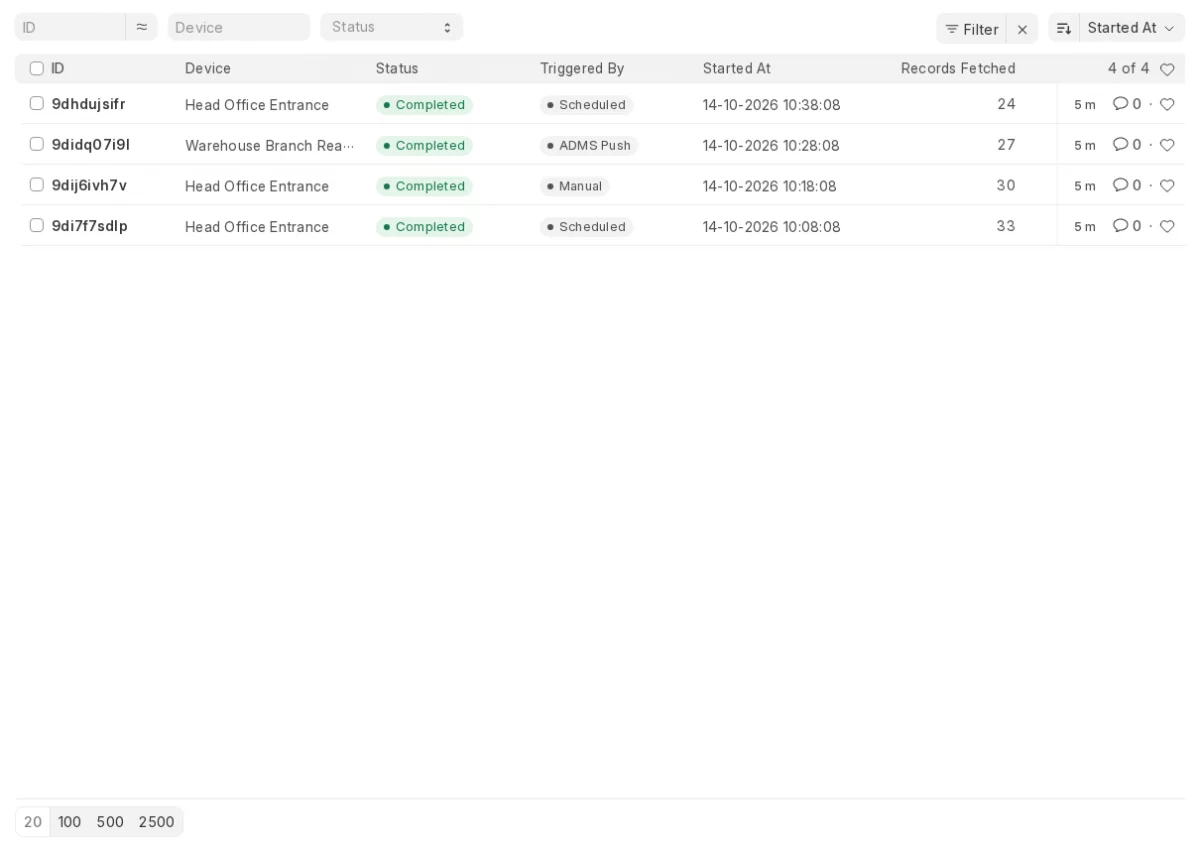The image size is (1200, 844).
Task: Click the Triggered By column header
Action: [x=582, y=69]
